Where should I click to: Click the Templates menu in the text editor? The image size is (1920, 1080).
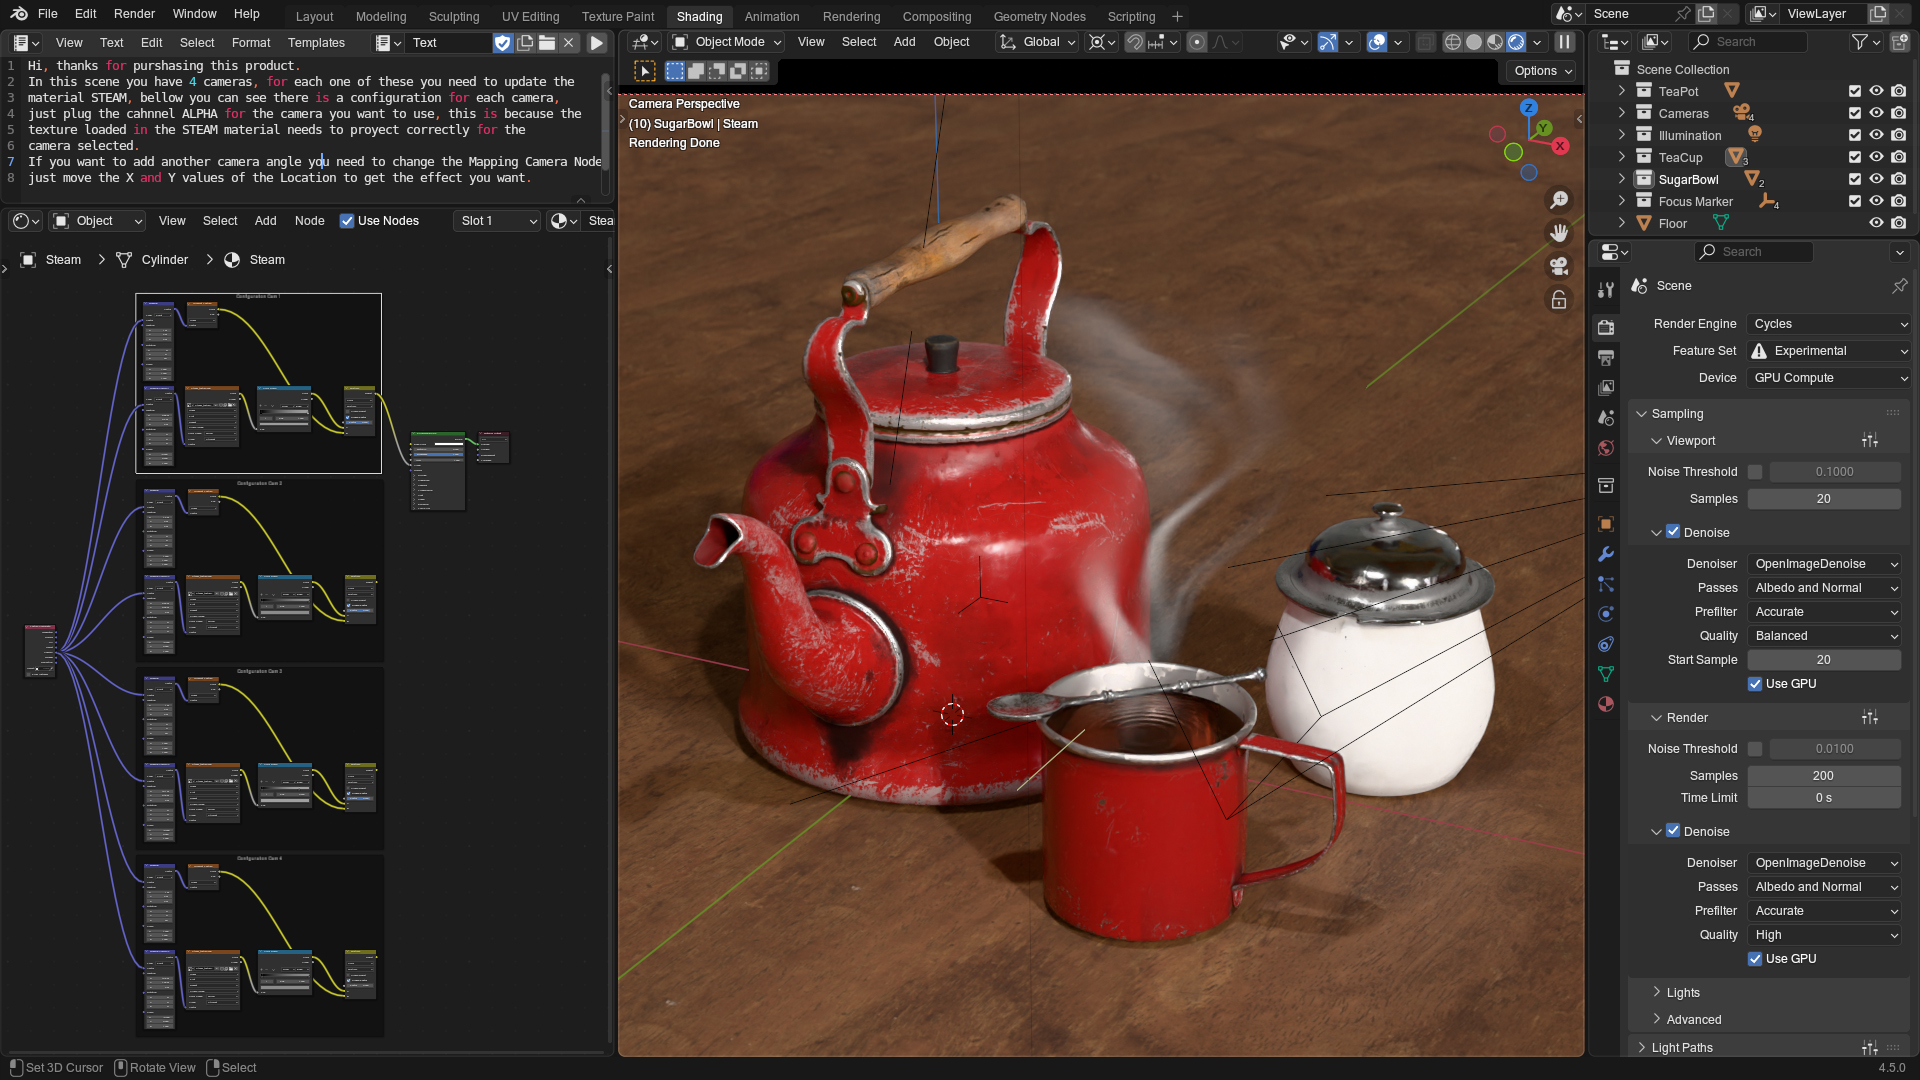pos(316,43)
